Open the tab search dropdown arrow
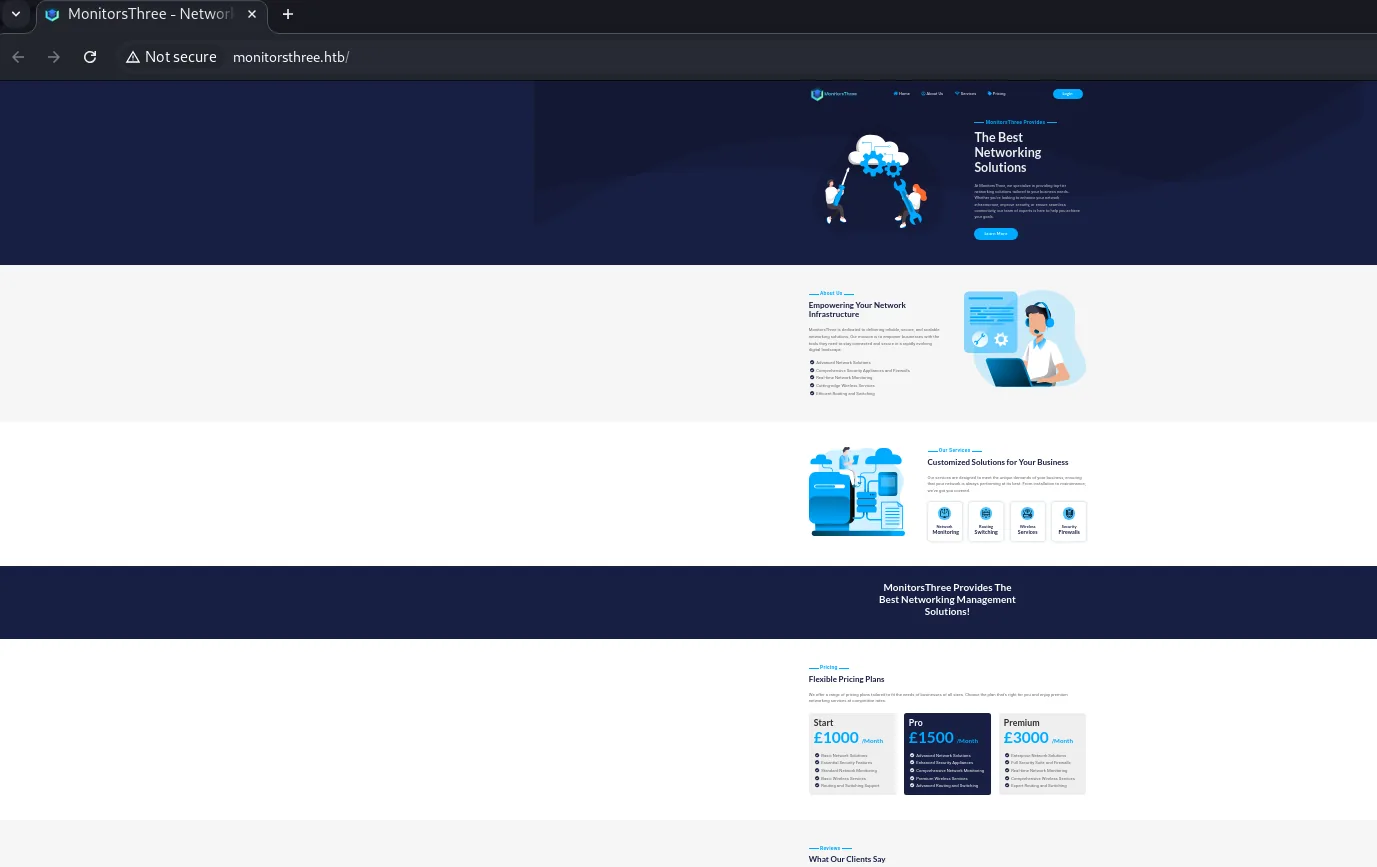The height and width of the screenshot is (867, 1377). (x=16, y=14)
